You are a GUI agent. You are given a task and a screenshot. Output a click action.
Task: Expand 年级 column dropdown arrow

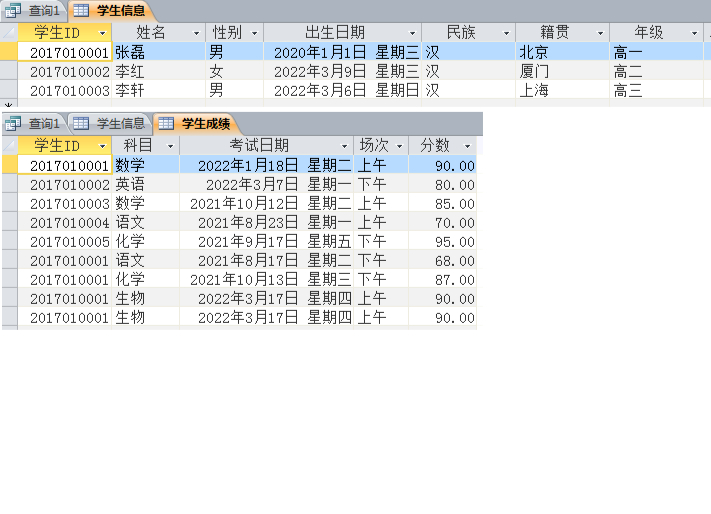point(694,33)
